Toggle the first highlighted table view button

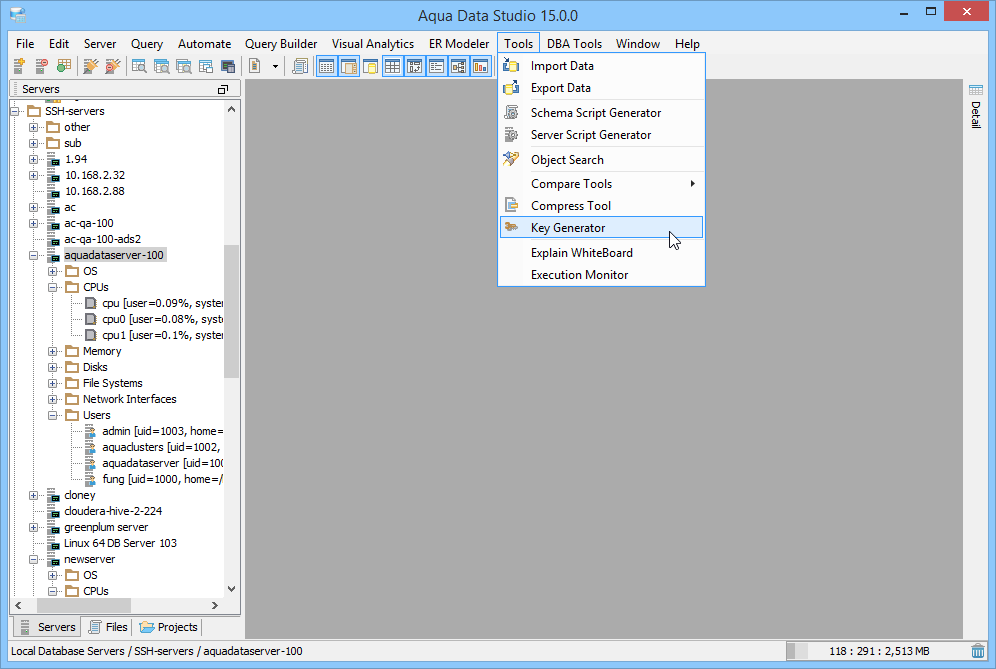(x=326, y=65)
